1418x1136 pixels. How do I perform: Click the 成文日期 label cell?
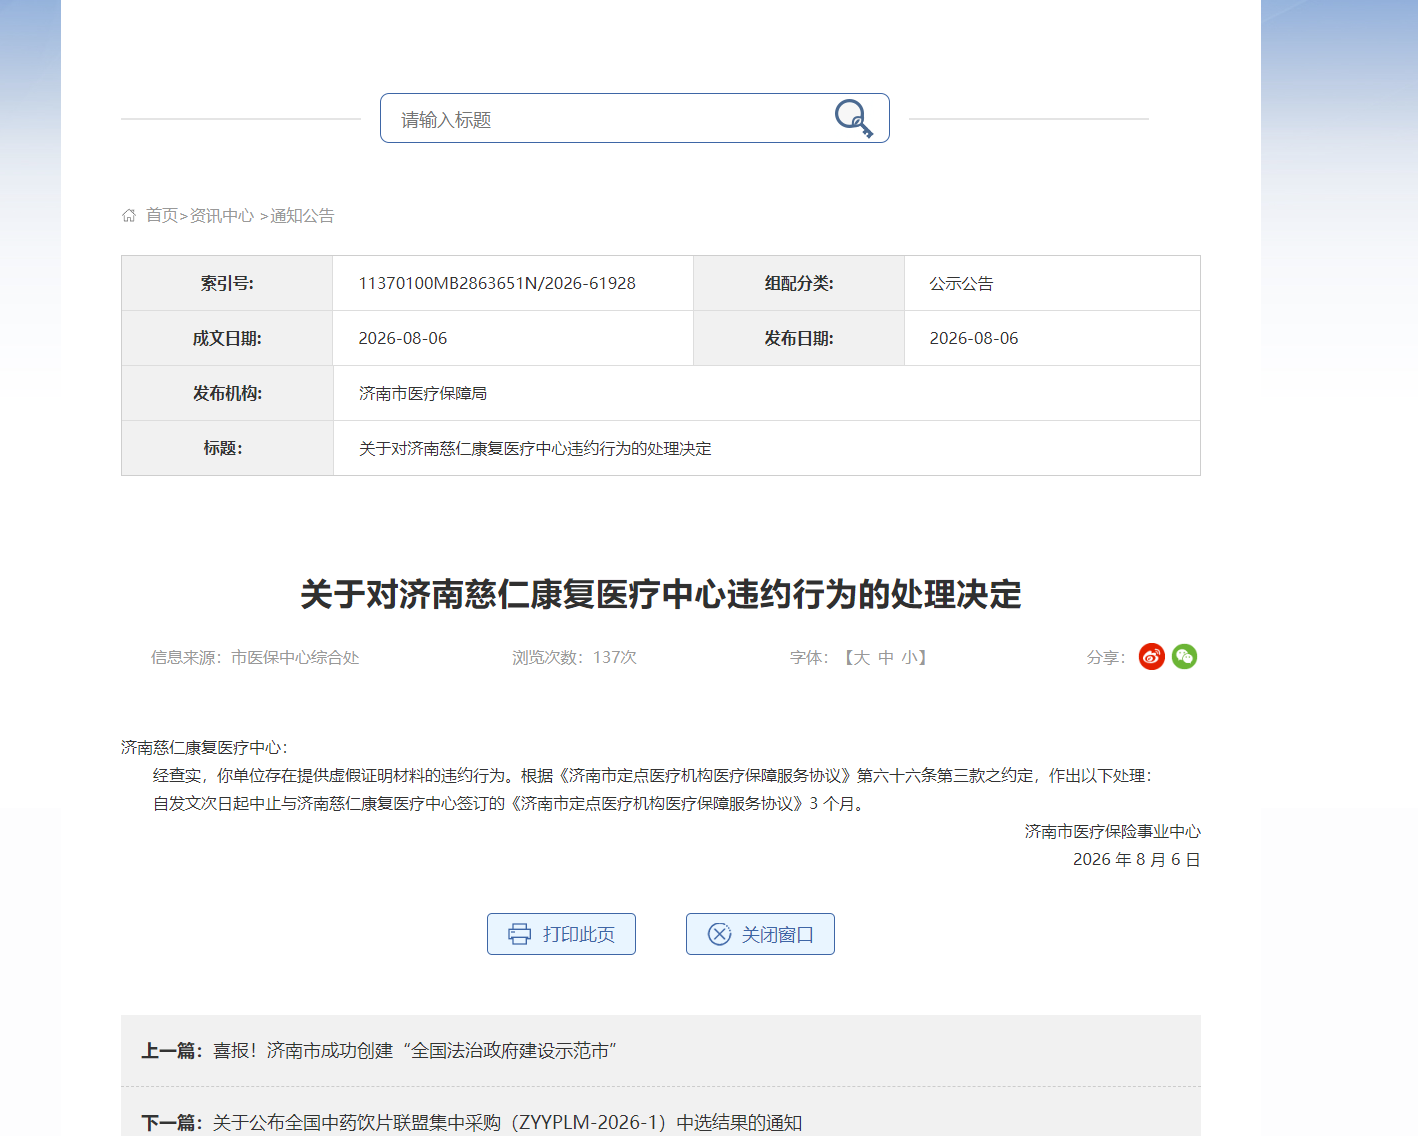(x=227, y=338)
